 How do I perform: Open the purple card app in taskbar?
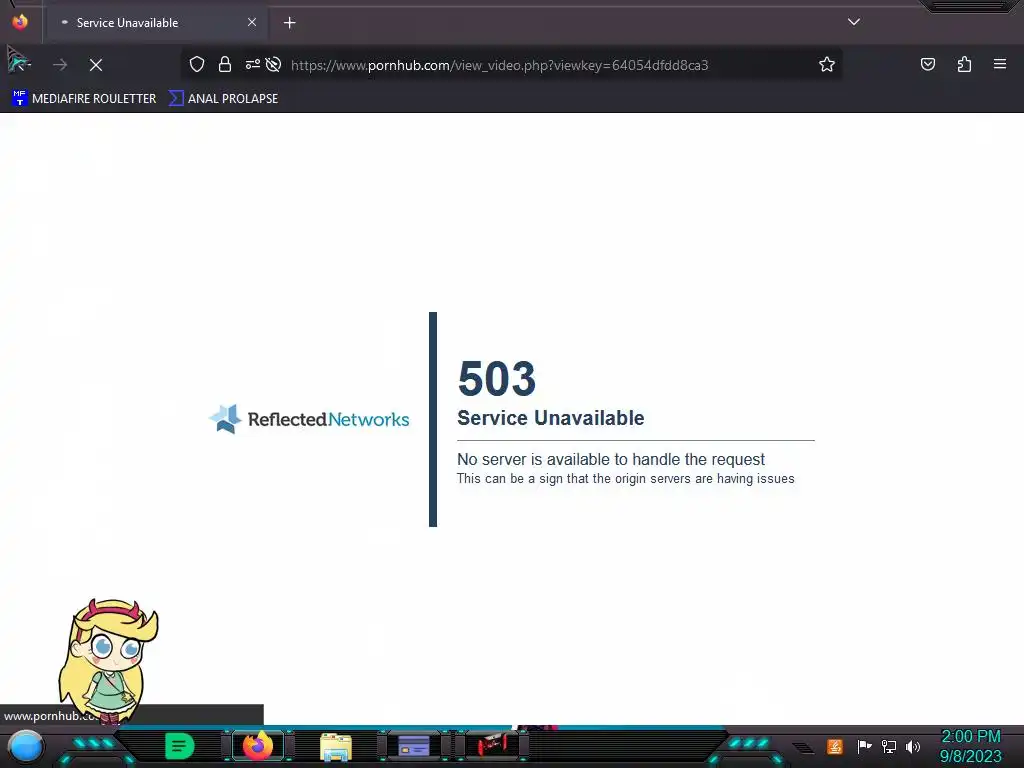pyautogui.click(x=413, y=746)
